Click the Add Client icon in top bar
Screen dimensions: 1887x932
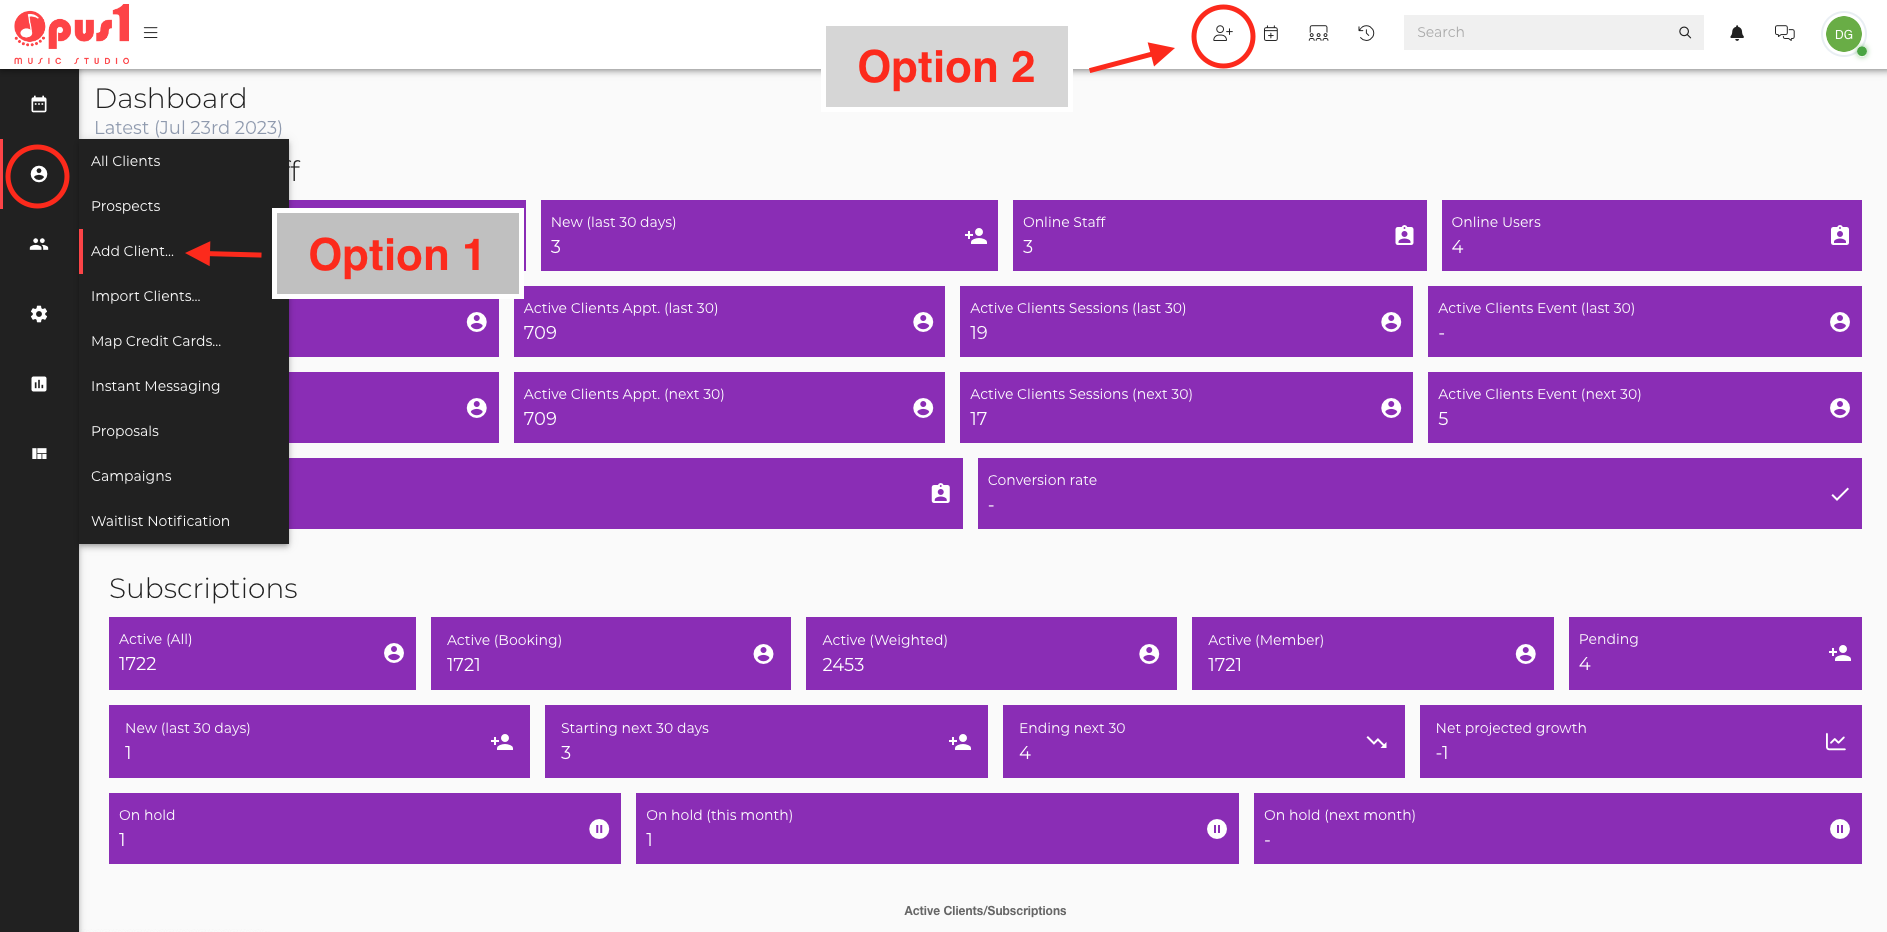click(1223, 33)
